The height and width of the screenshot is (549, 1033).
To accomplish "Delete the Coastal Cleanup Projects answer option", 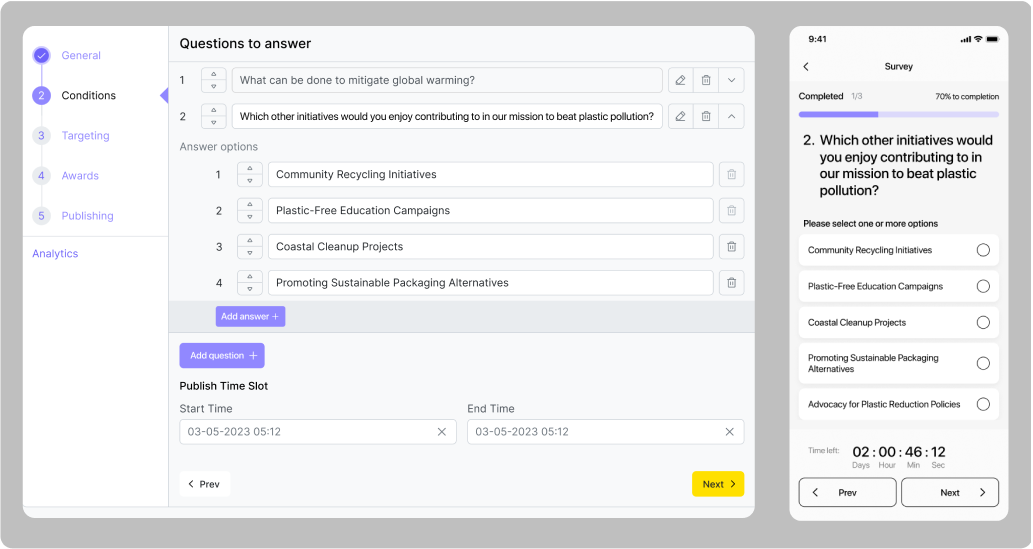I will 731,247.
